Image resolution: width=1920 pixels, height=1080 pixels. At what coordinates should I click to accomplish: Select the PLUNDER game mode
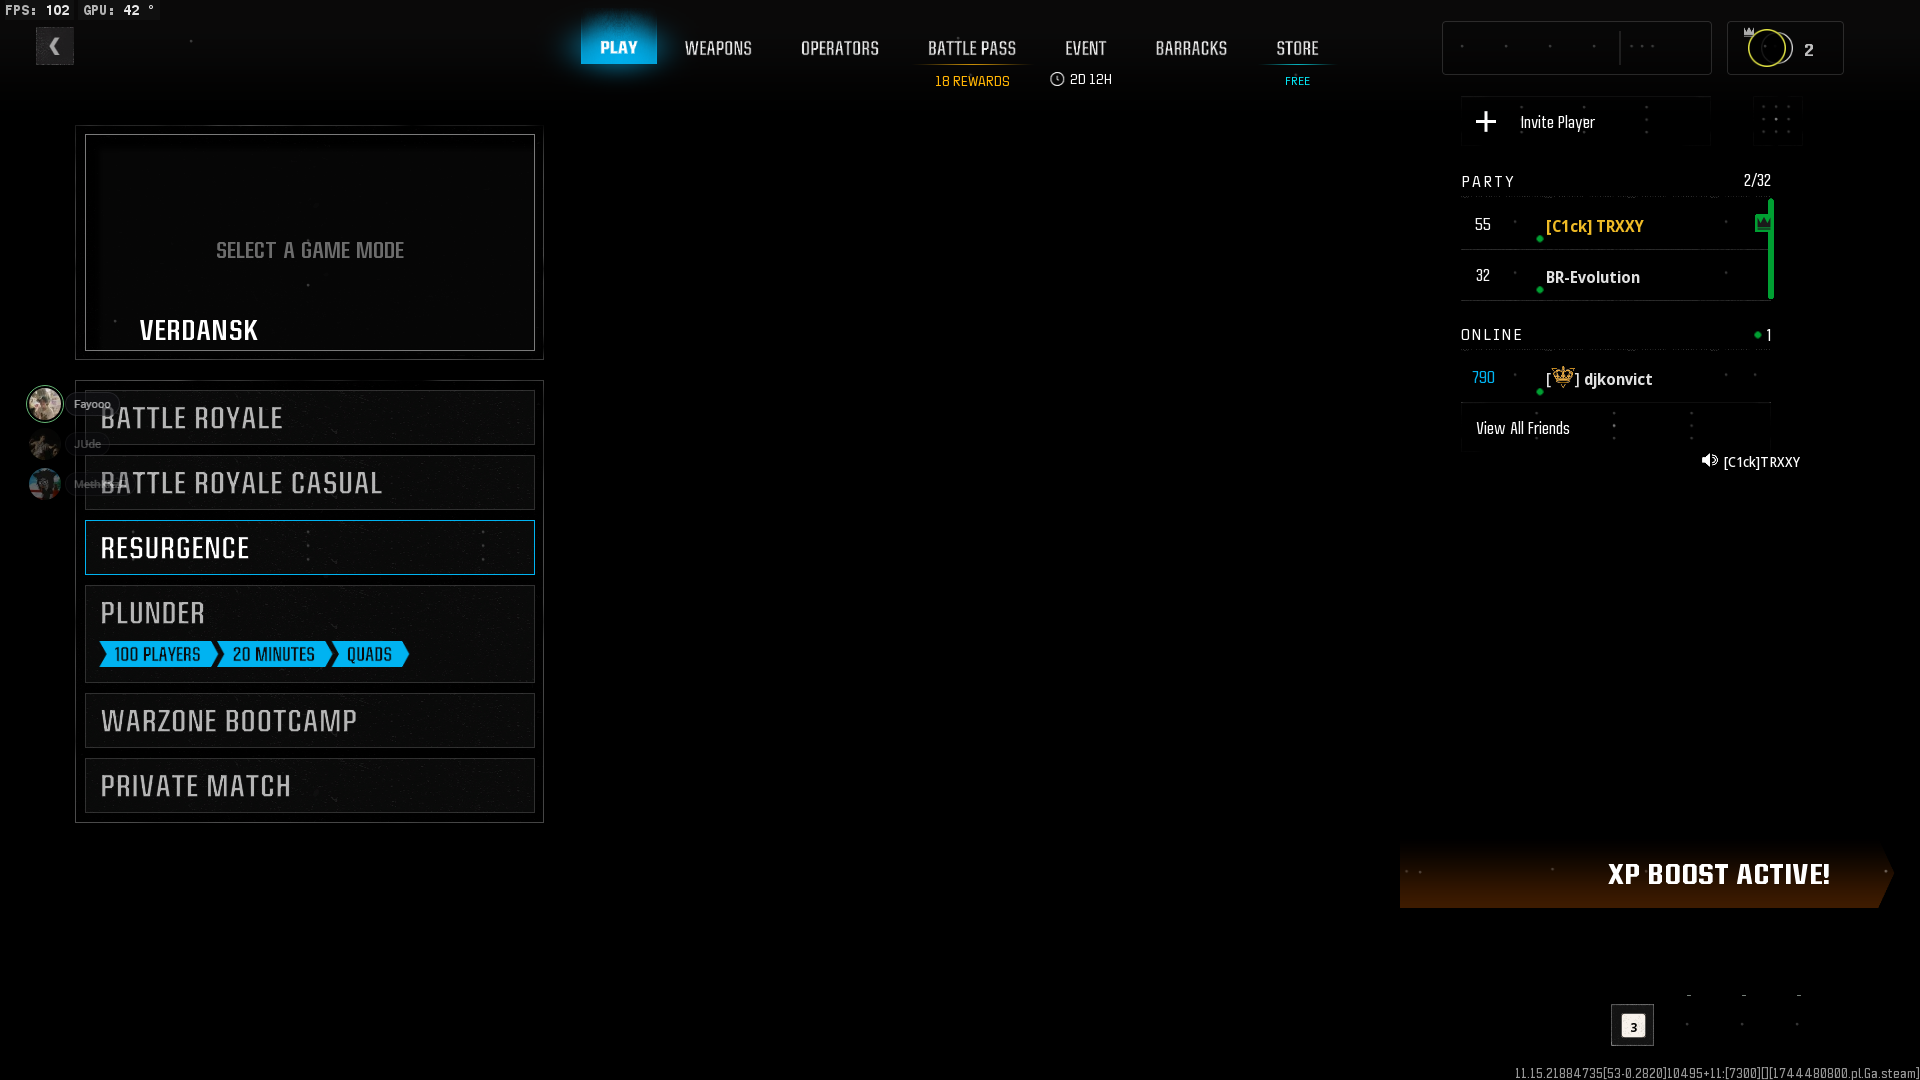tap(310, 634)
